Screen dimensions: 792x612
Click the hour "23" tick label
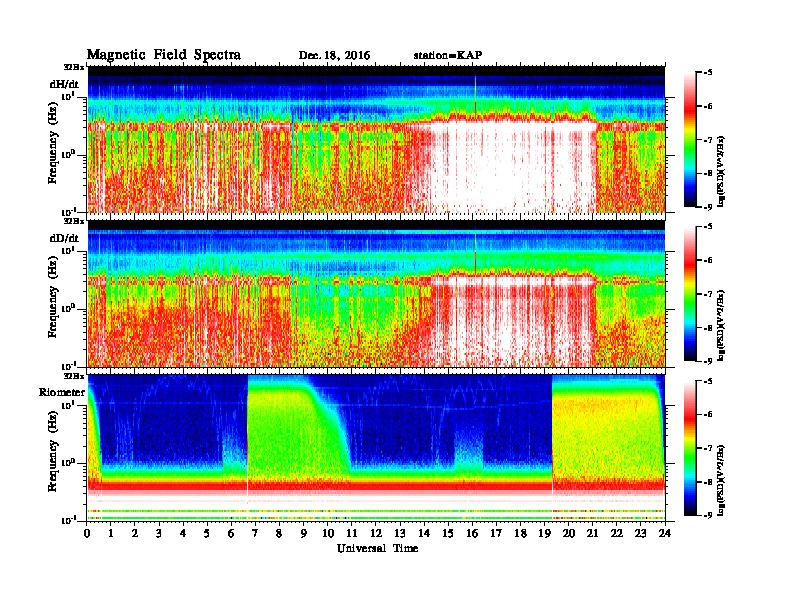coord(640,533)
